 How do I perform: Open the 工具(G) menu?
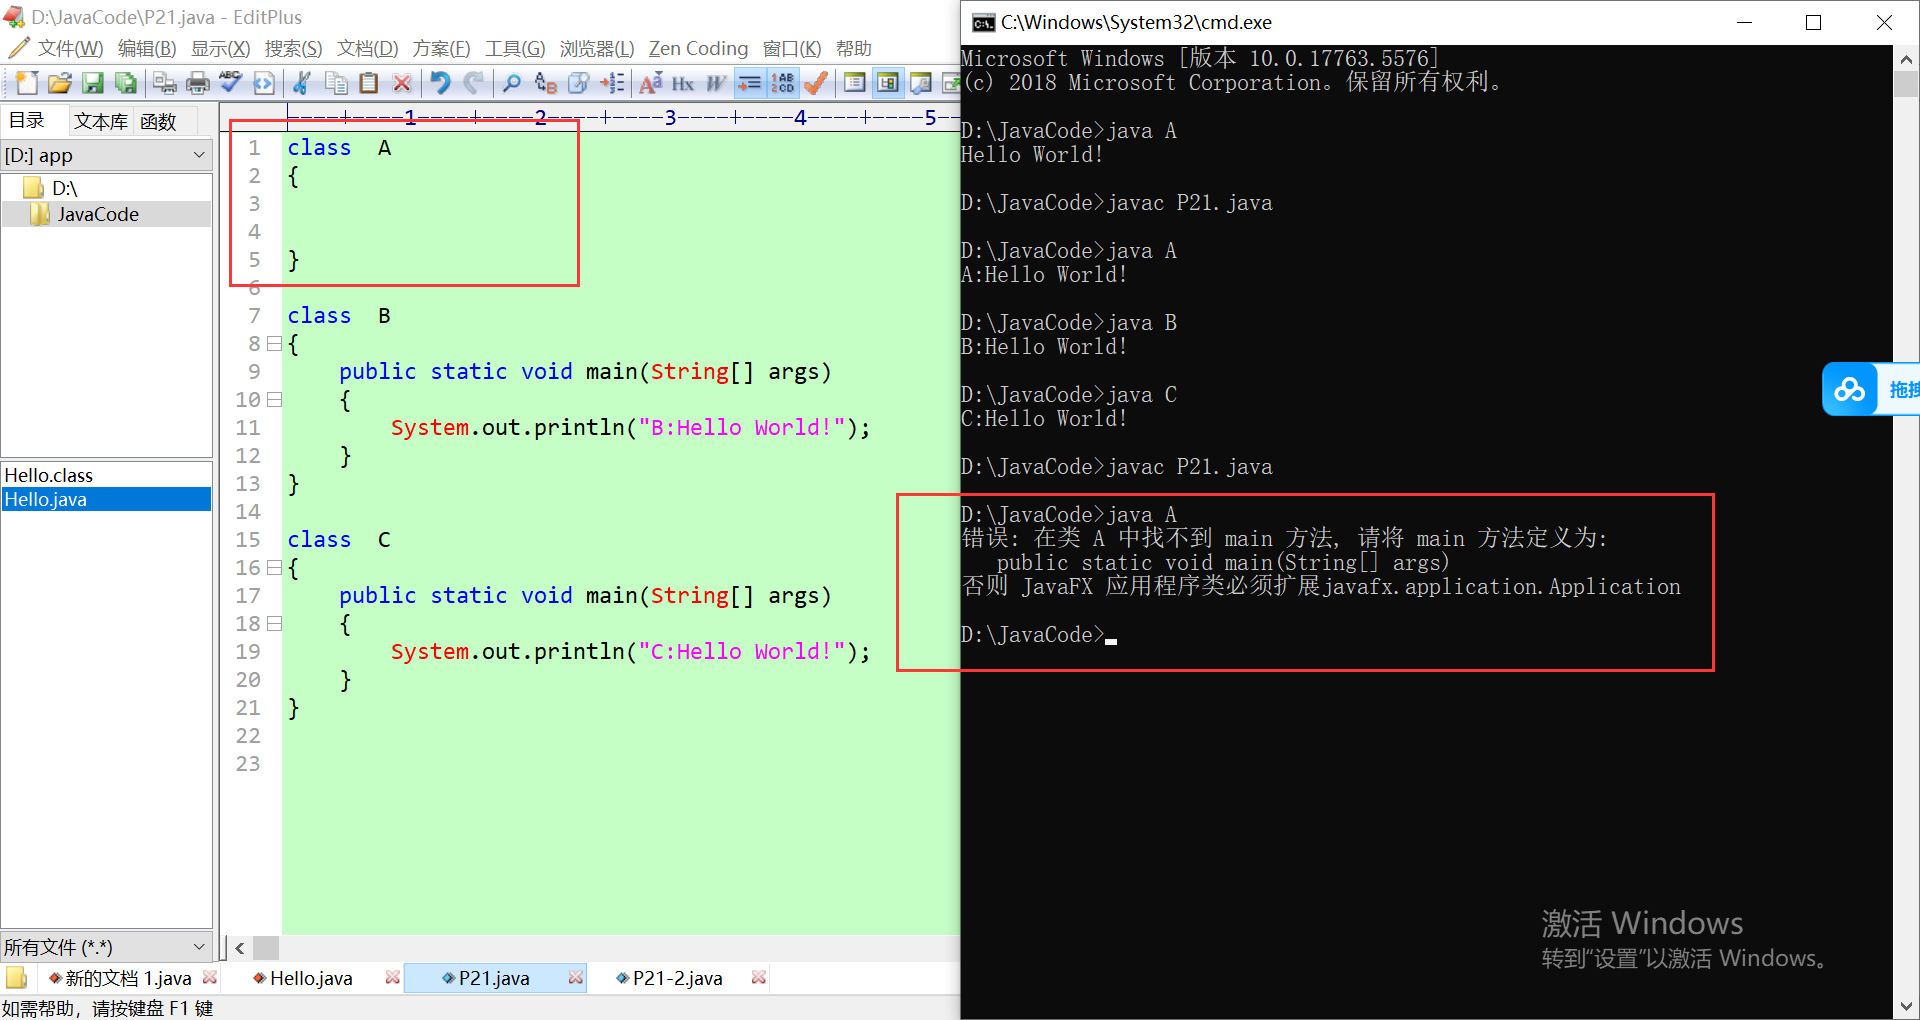[515, 48]
